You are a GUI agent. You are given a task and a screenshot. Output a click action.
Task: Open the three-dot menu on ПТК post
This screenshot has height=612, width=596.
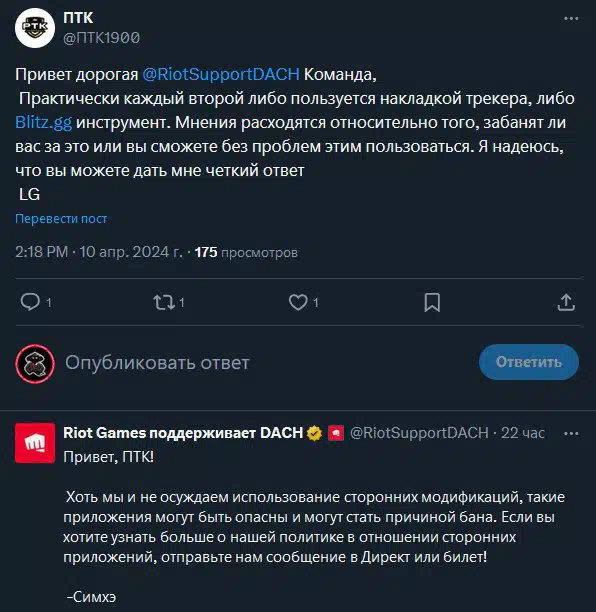pyautogui.click(x=571, y=18)
